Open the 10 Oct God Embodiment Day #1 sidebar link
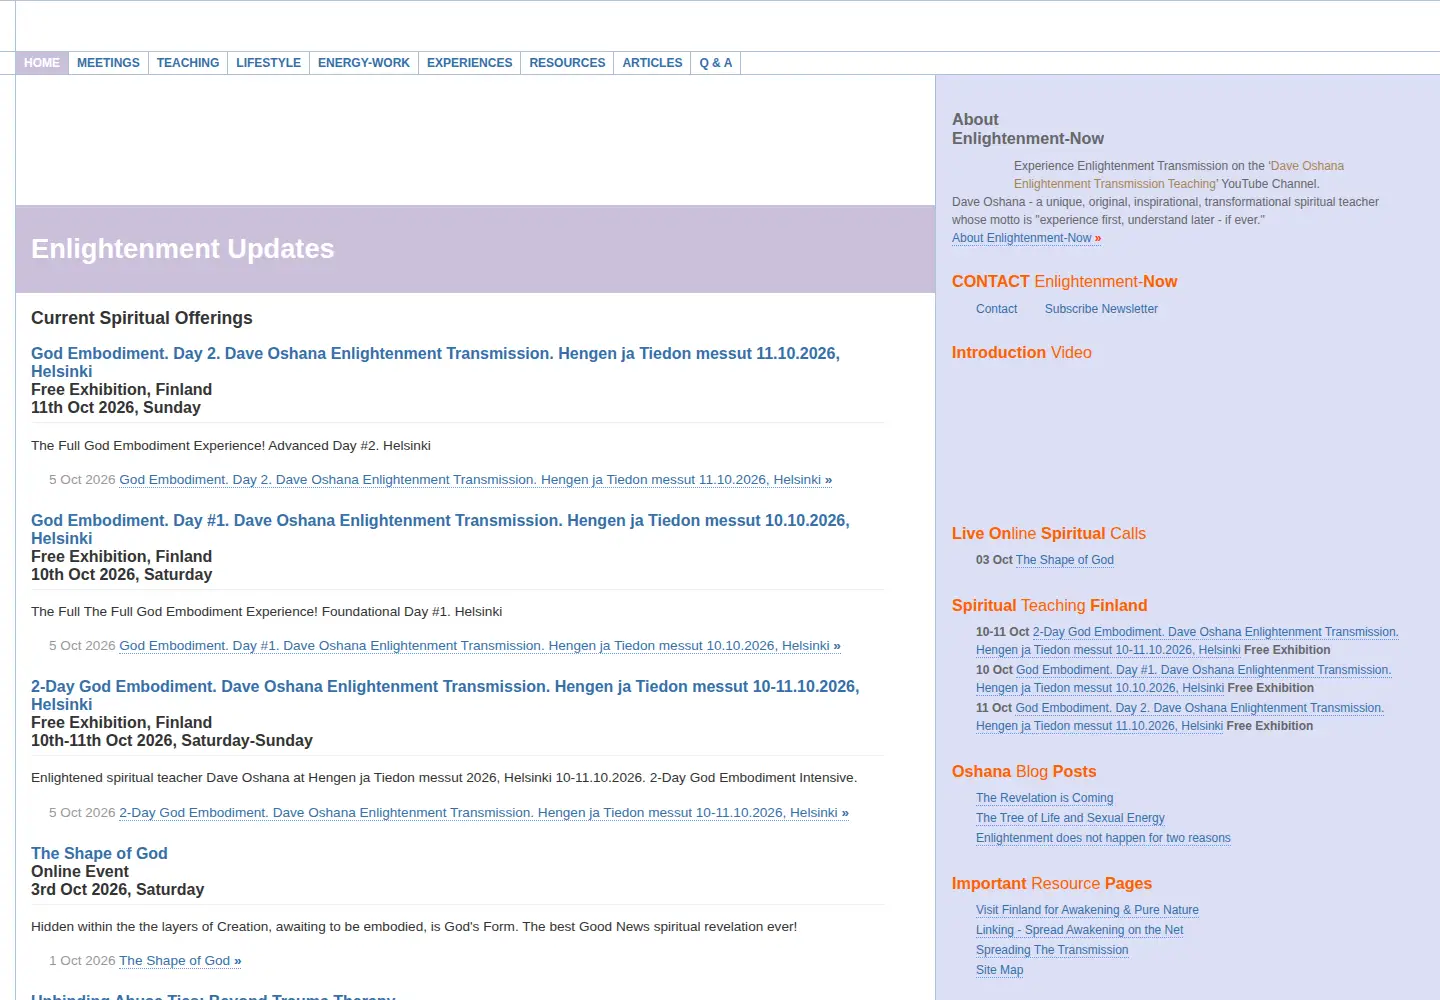The height and width of the screenshot is (1000, 1440). click(x=1184, y=679)
